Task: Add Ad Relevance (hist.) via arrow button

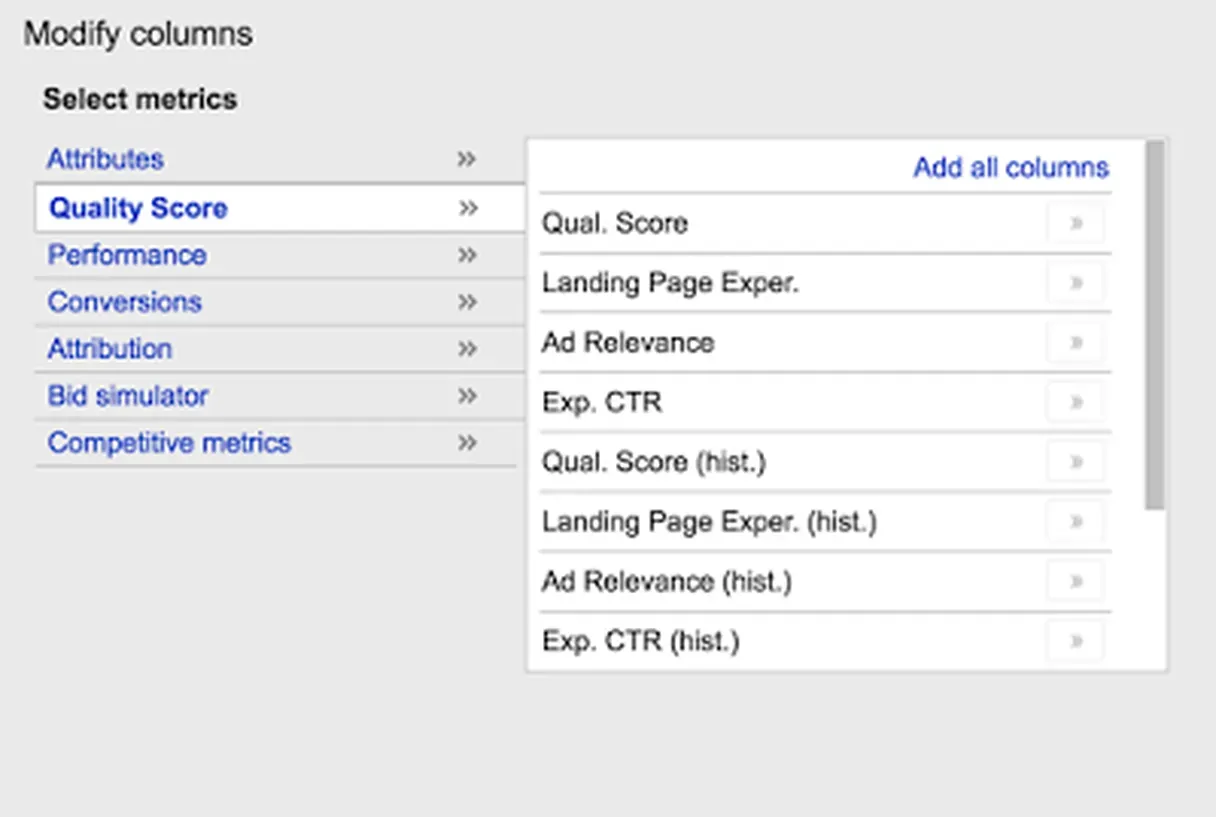Action: [1076, 581]
